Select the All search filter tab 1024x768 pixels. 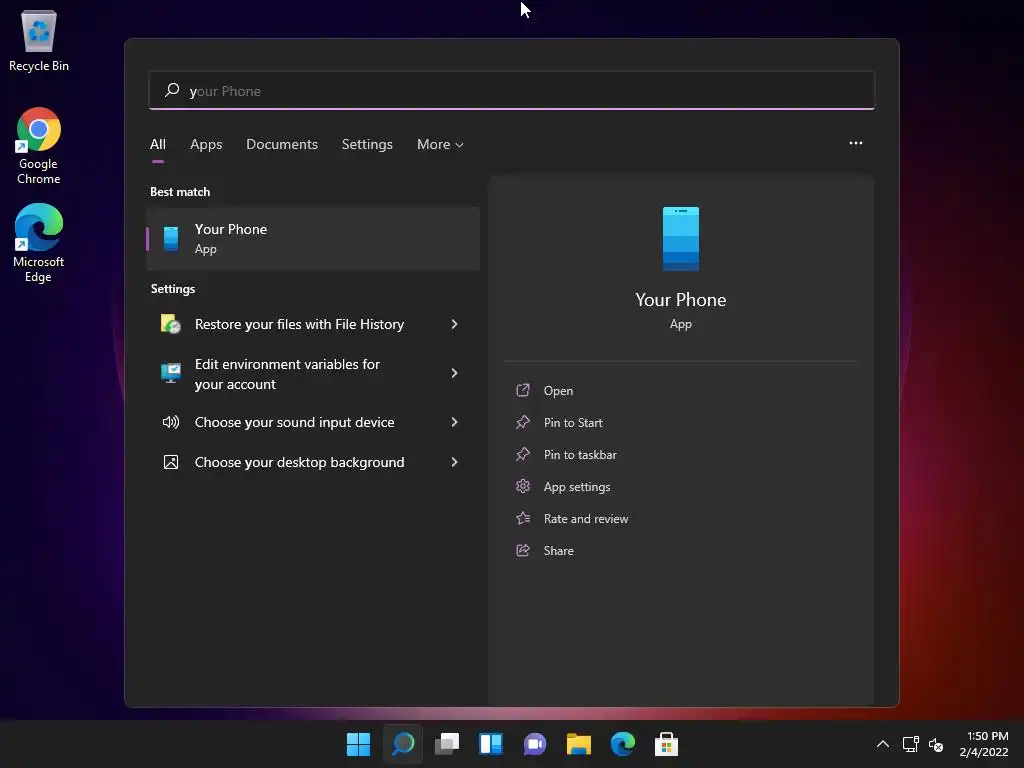(x=157, y=144)
